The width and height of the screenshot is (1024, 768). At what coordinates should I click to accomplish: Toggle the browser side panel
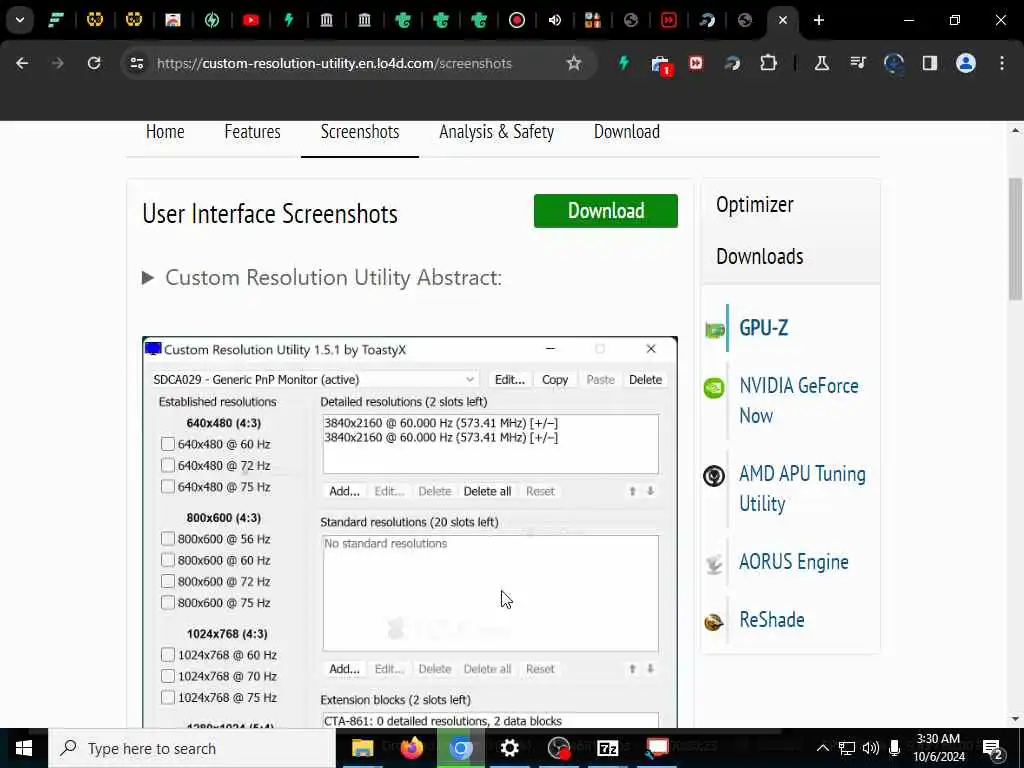coord(929,63)
